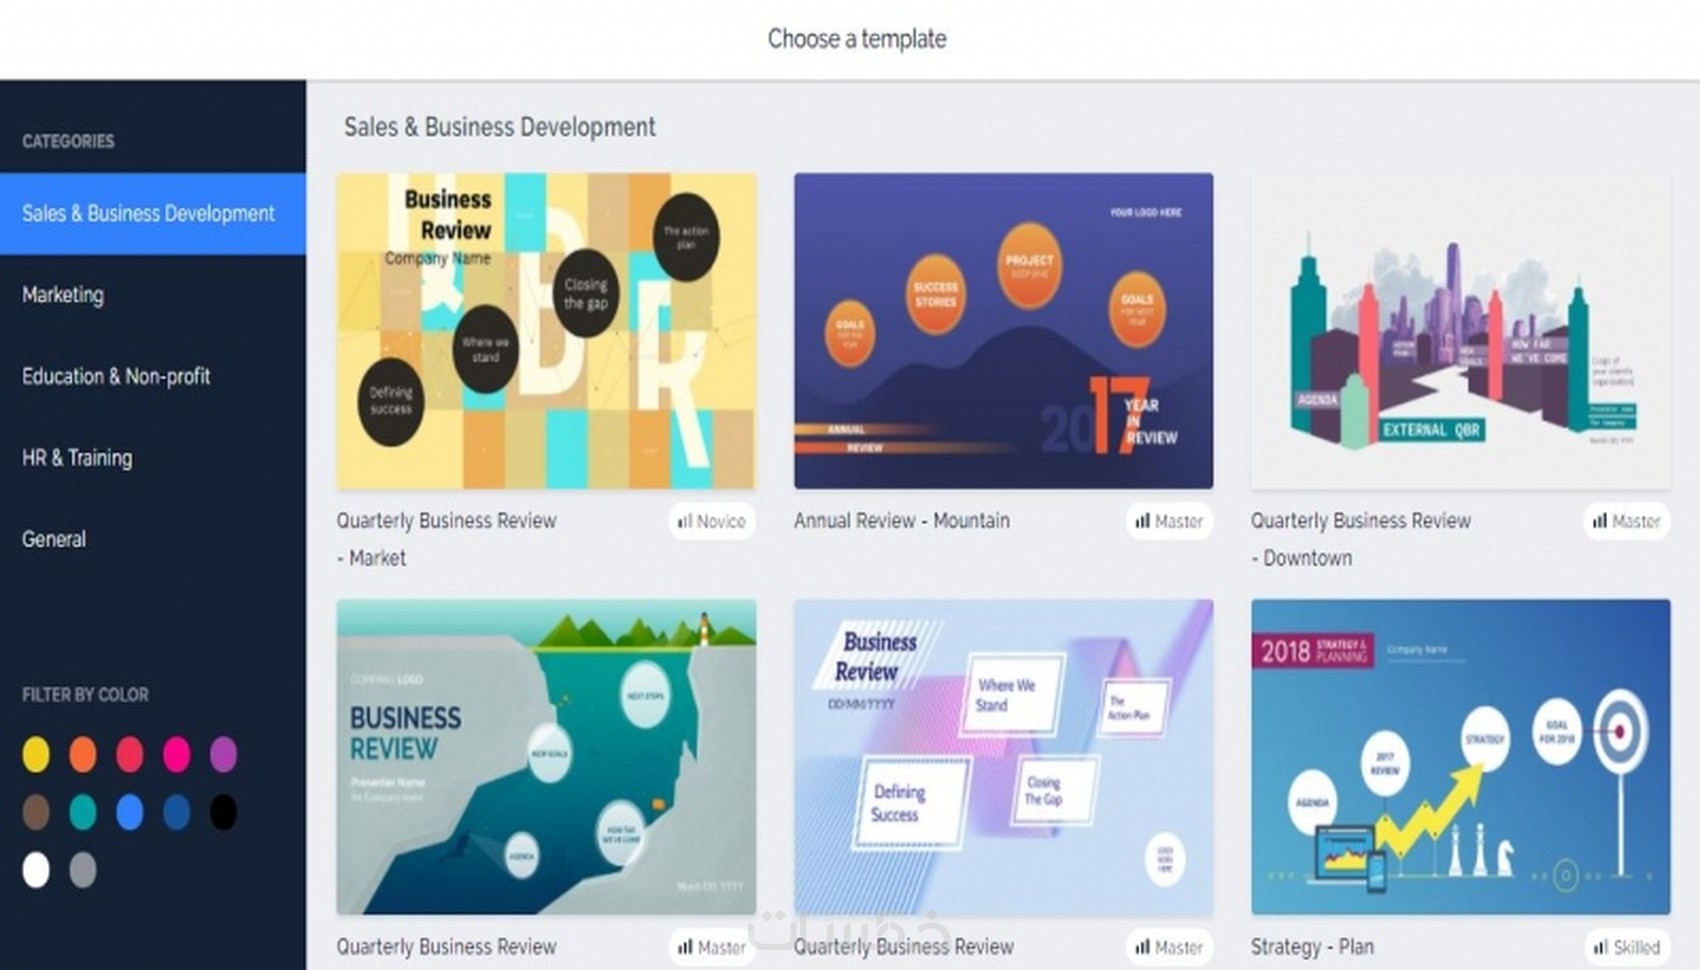
Task: Click the brown color filter swatch
Action: point(36,812)
